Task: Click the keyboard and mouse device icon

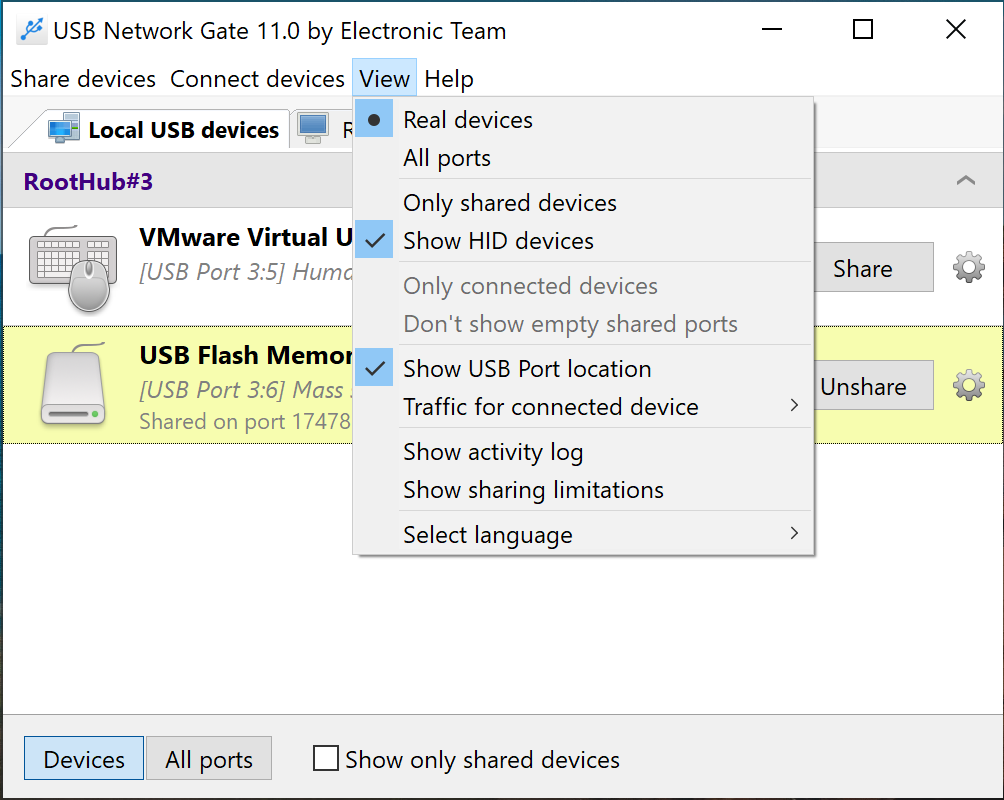Action: coord(72,267)
